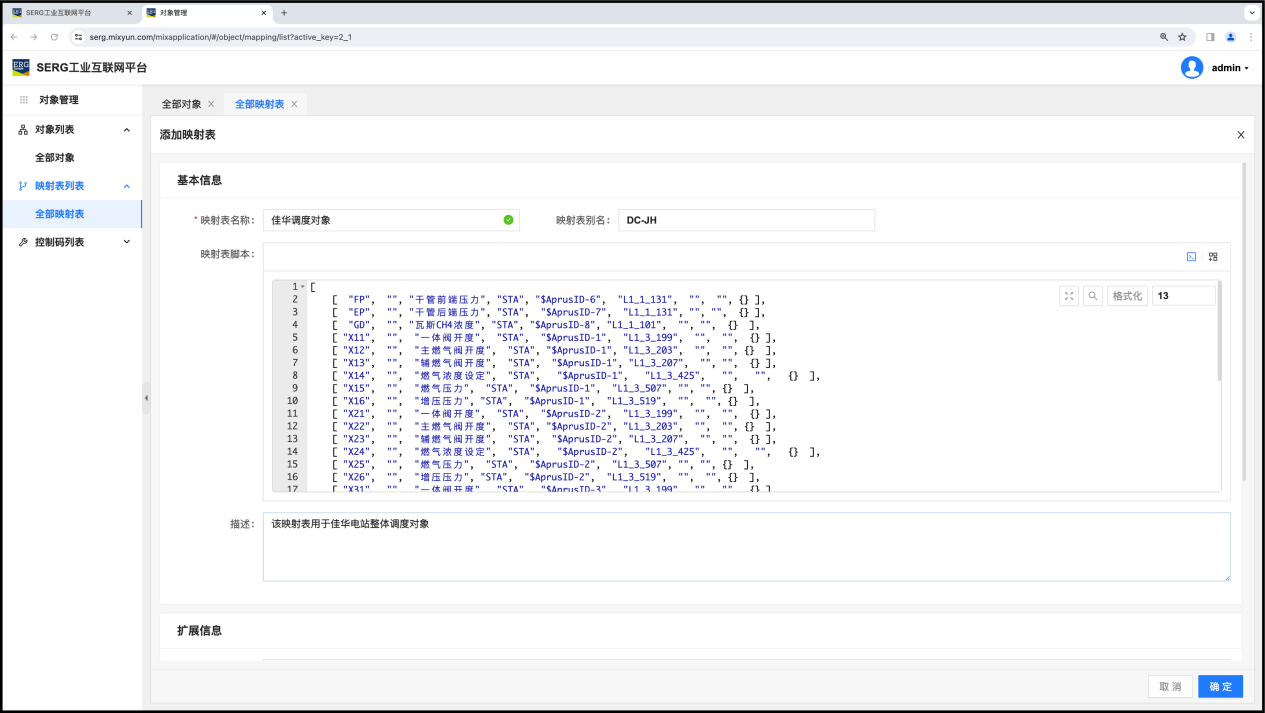
Task: Open the admin account dropdown
Action: click(1230, 68)
